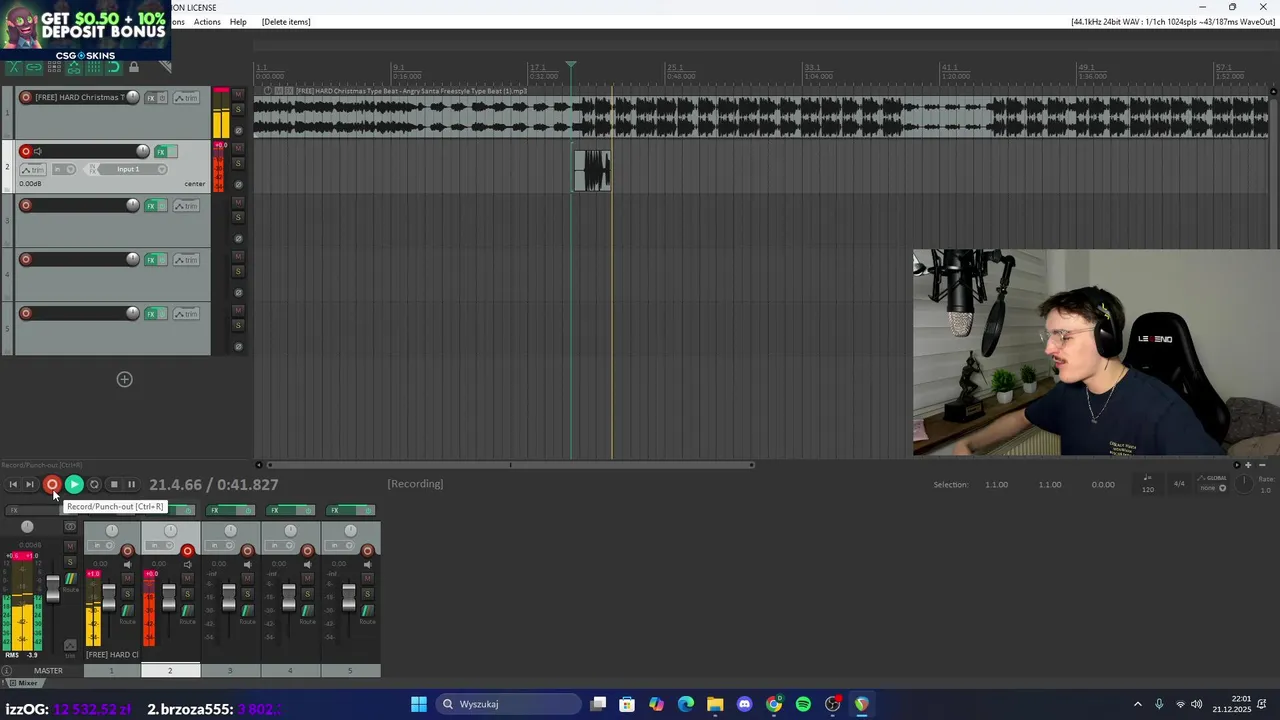Toggle the Repeat loop button in transport
Viewport: 1280px width, 720px height.
94,484
